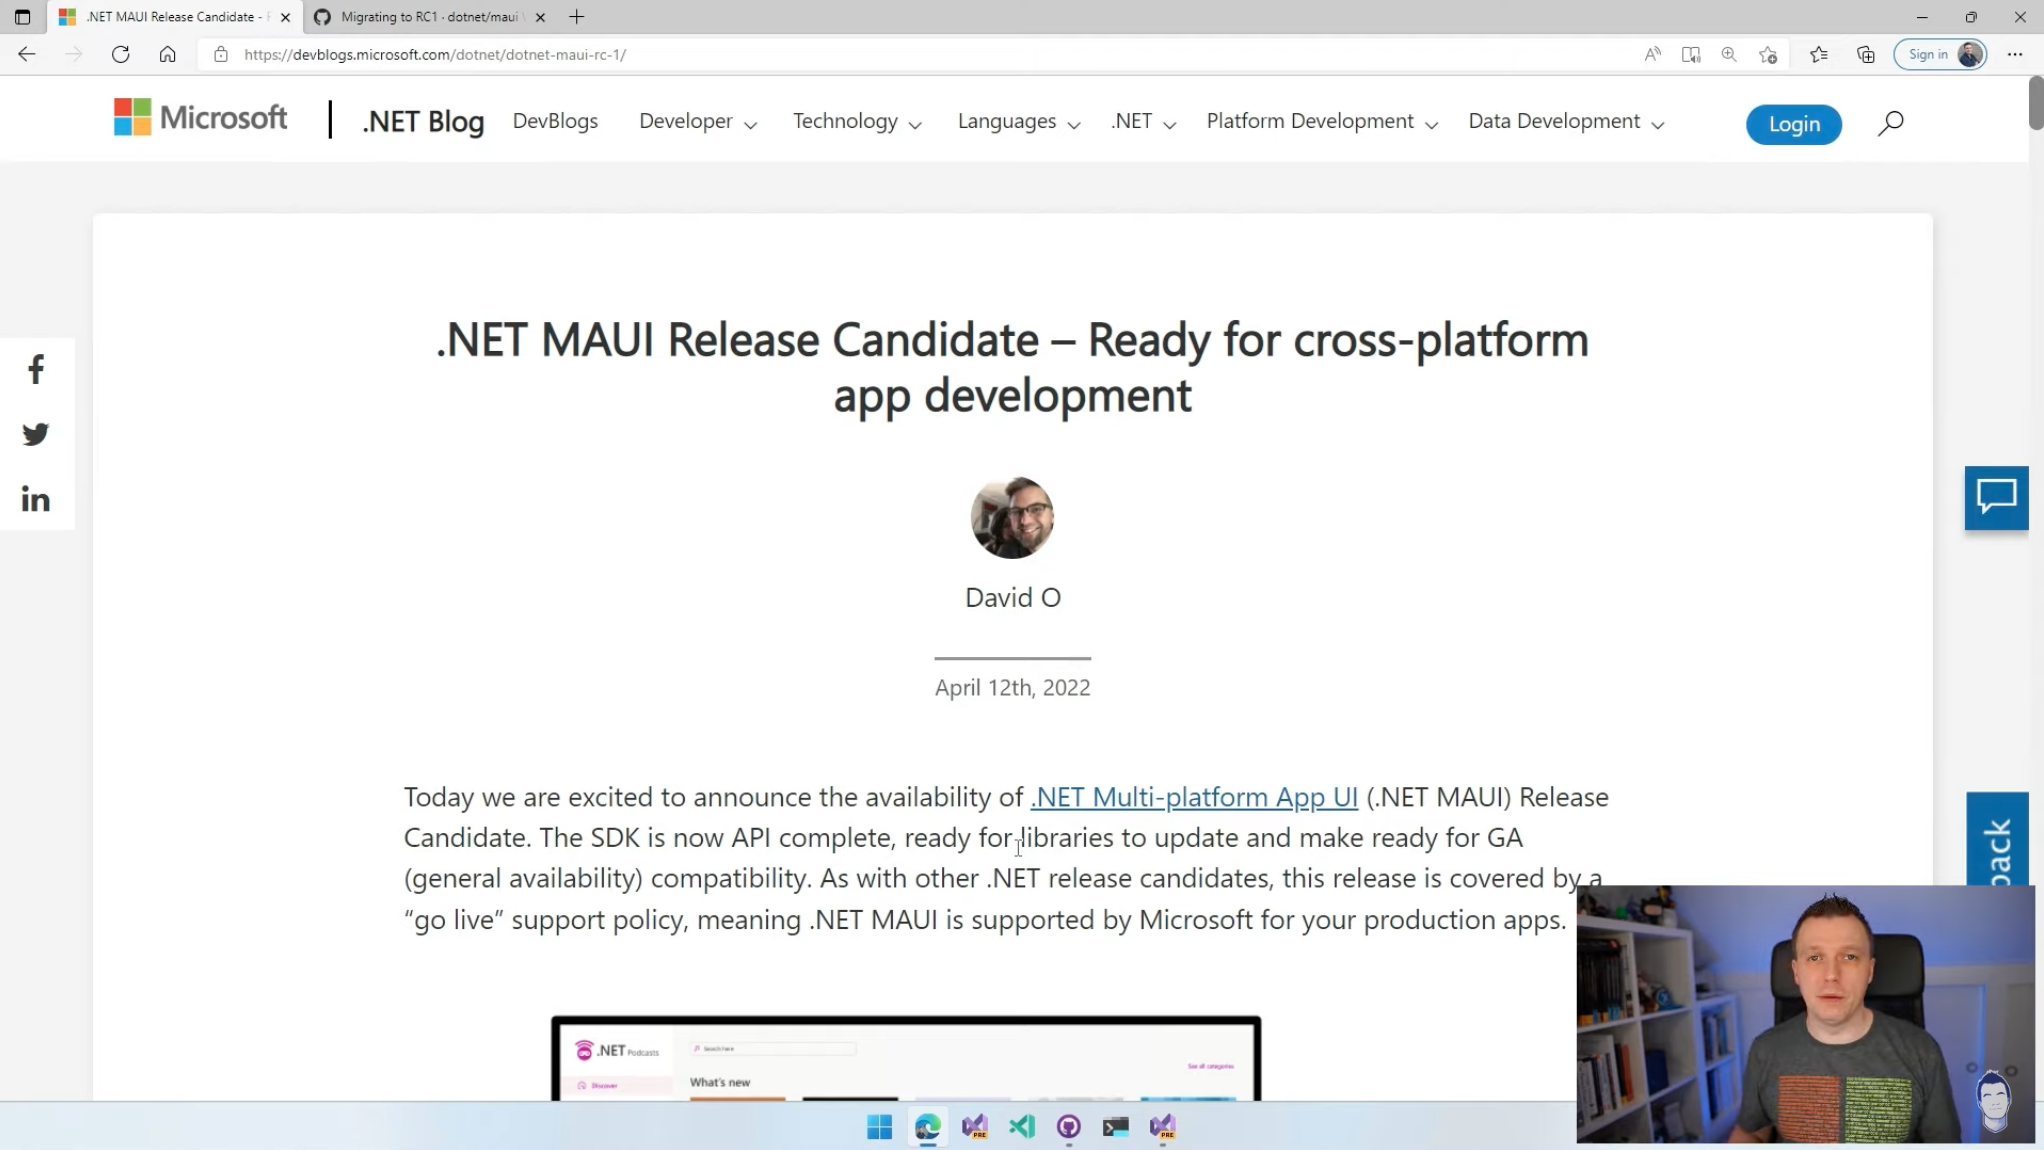Open the browser Collections panel
2044x1150 pixels.
(1865, 54)
